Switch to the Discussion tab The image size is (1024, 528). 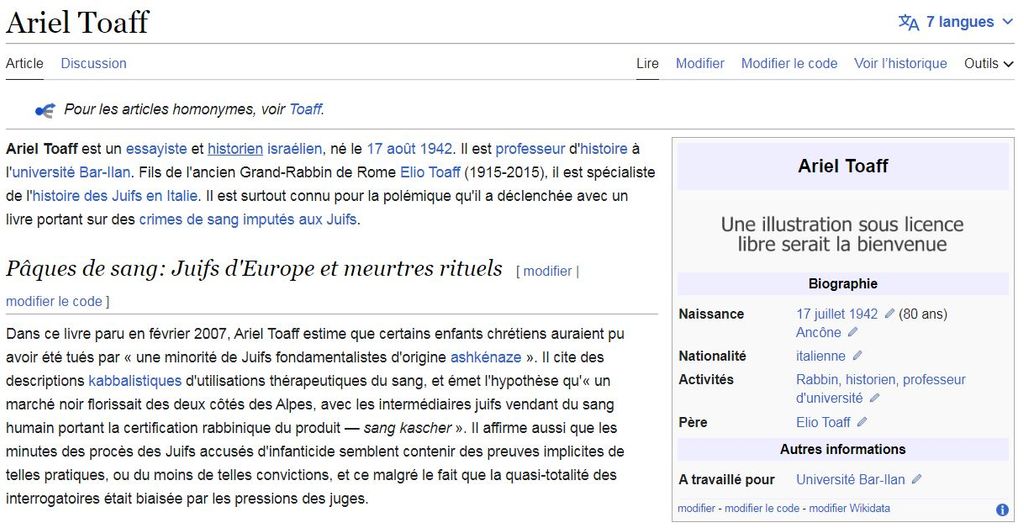pyautogui.click(x=93, y=63)
